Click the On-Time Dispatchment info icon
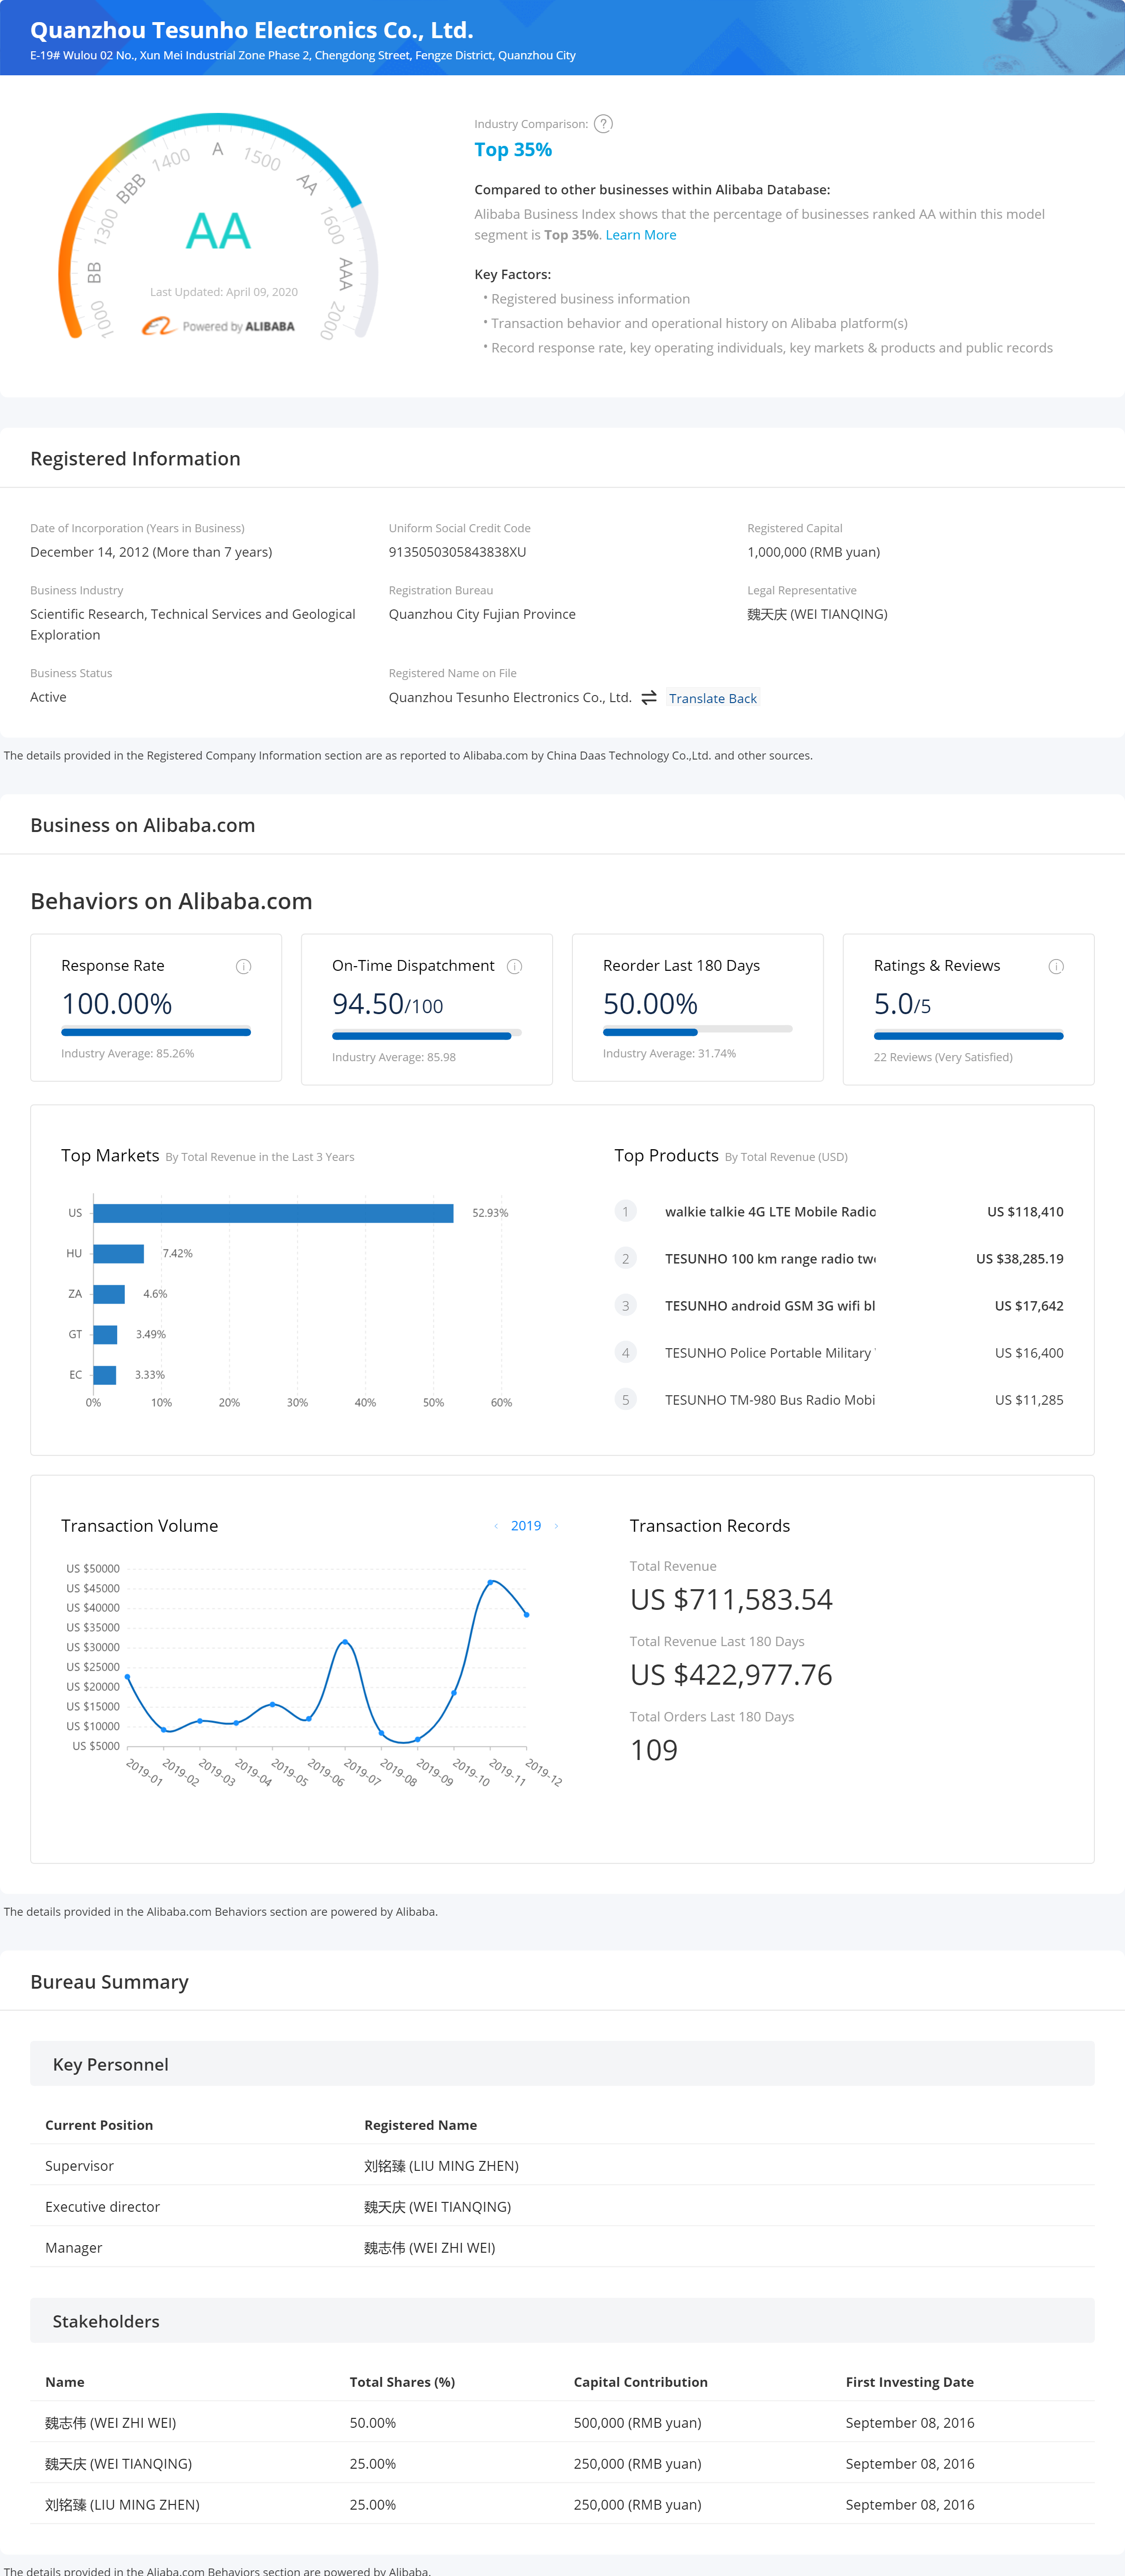Viewport: 1125px width, 2576px height. point(514,966)
